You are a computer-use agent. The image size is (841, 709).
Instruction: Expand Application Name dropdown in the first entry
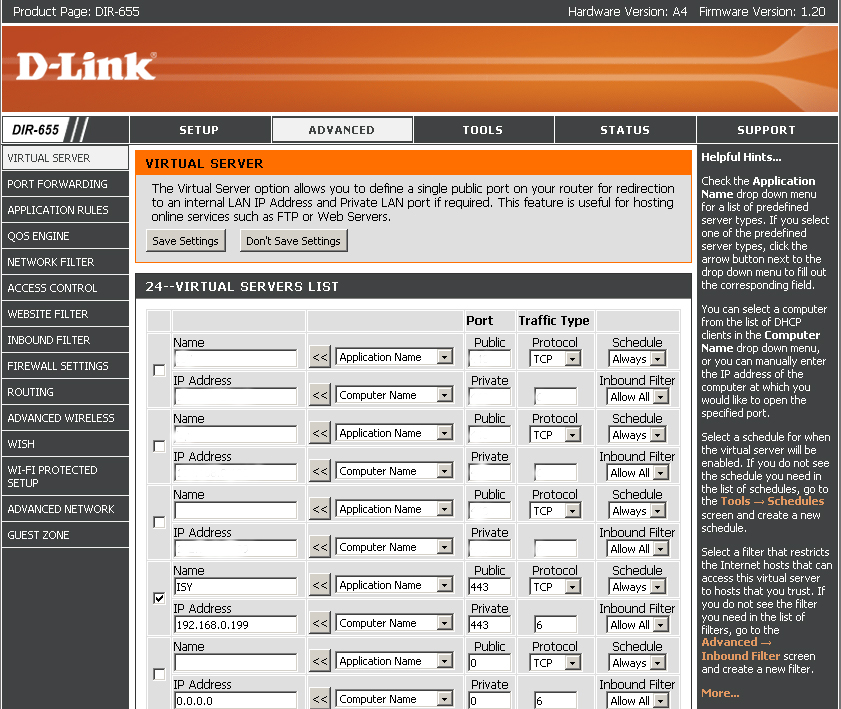point(394,357)
